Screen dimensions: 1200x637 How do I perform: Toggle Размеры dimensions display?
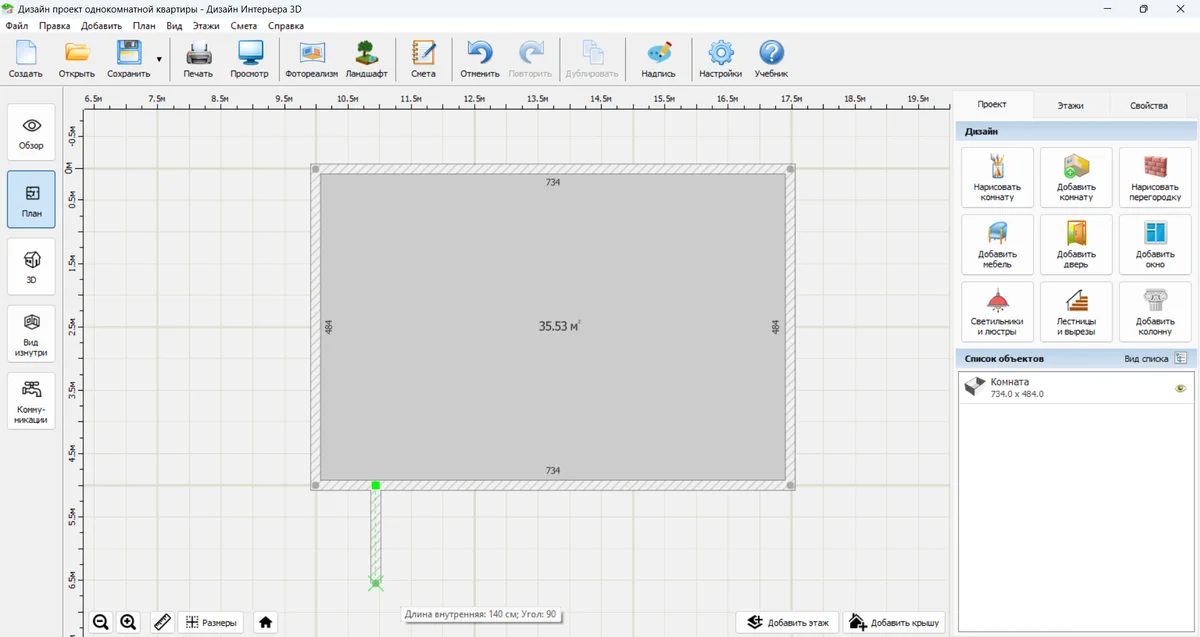(x=211, y=622)
